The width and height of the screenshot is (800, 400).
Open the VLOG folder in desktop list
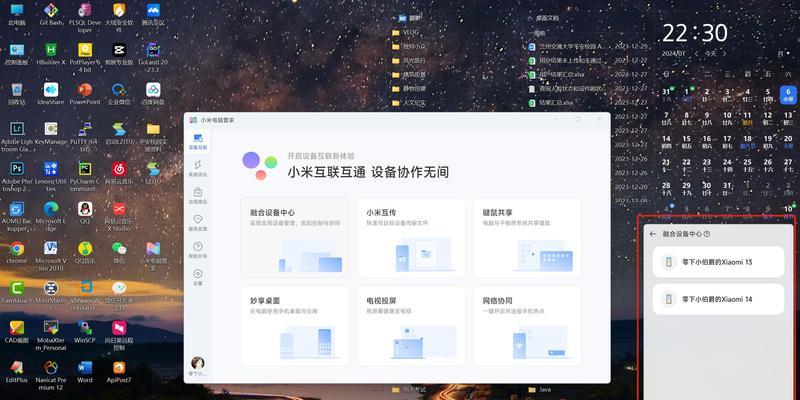point(406,32)
